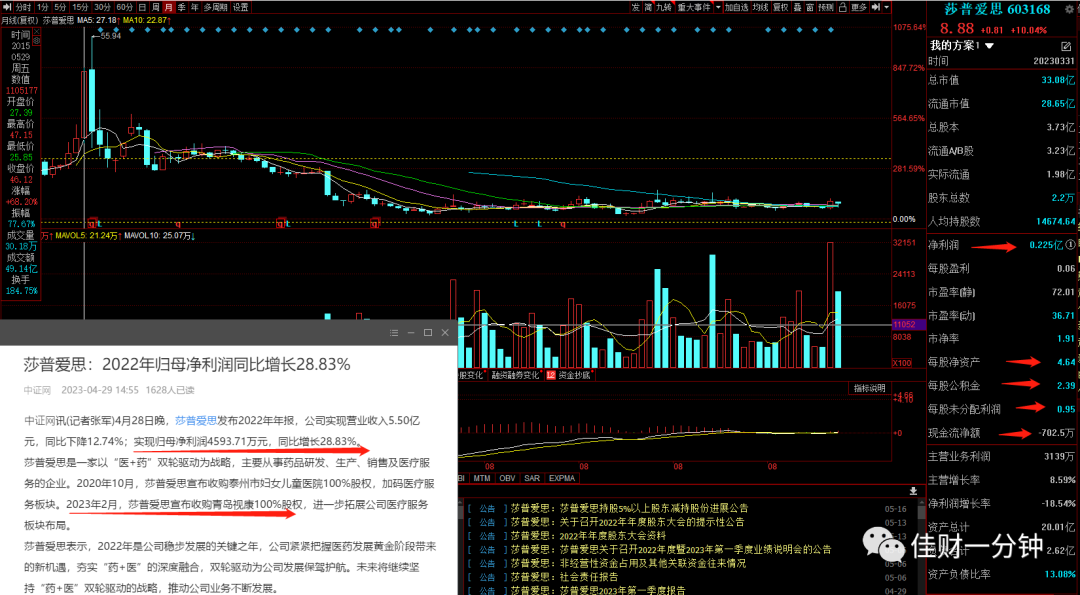Click the 指标说明 indicator description button

(870, 388)
